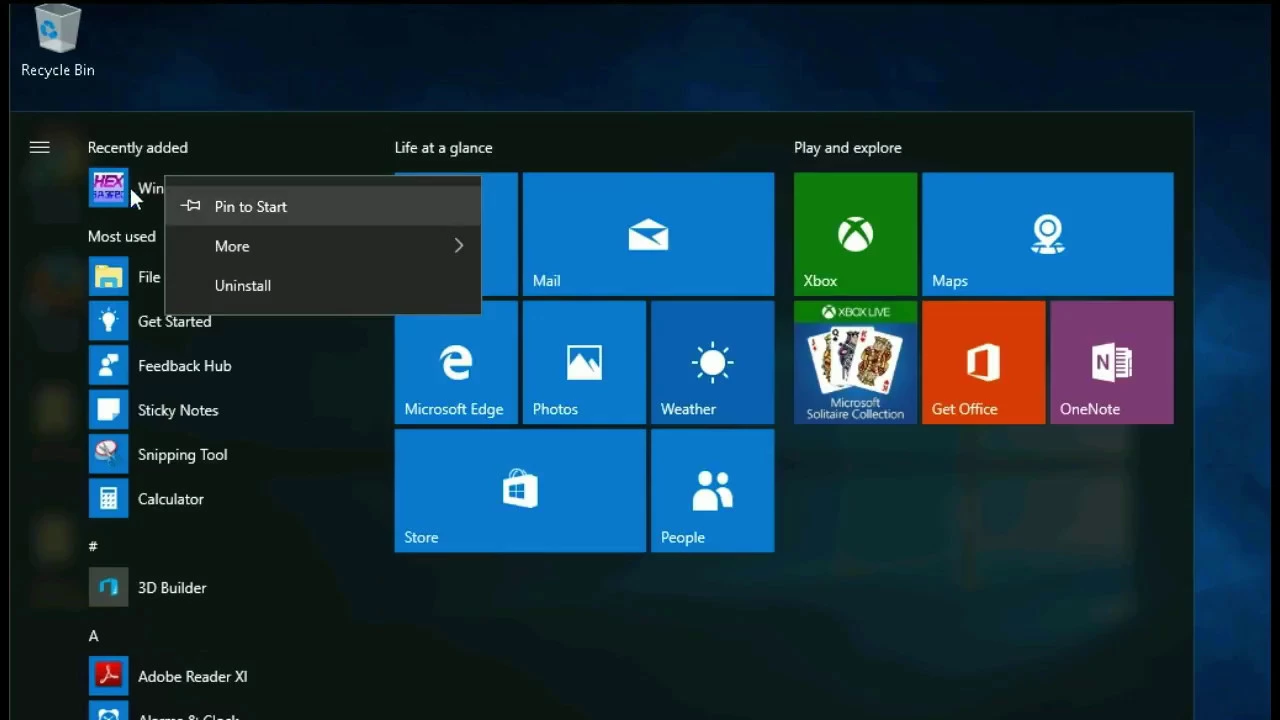
Task: Click the pin icon beside Pin to Start
Action: (x=191, y=206)
